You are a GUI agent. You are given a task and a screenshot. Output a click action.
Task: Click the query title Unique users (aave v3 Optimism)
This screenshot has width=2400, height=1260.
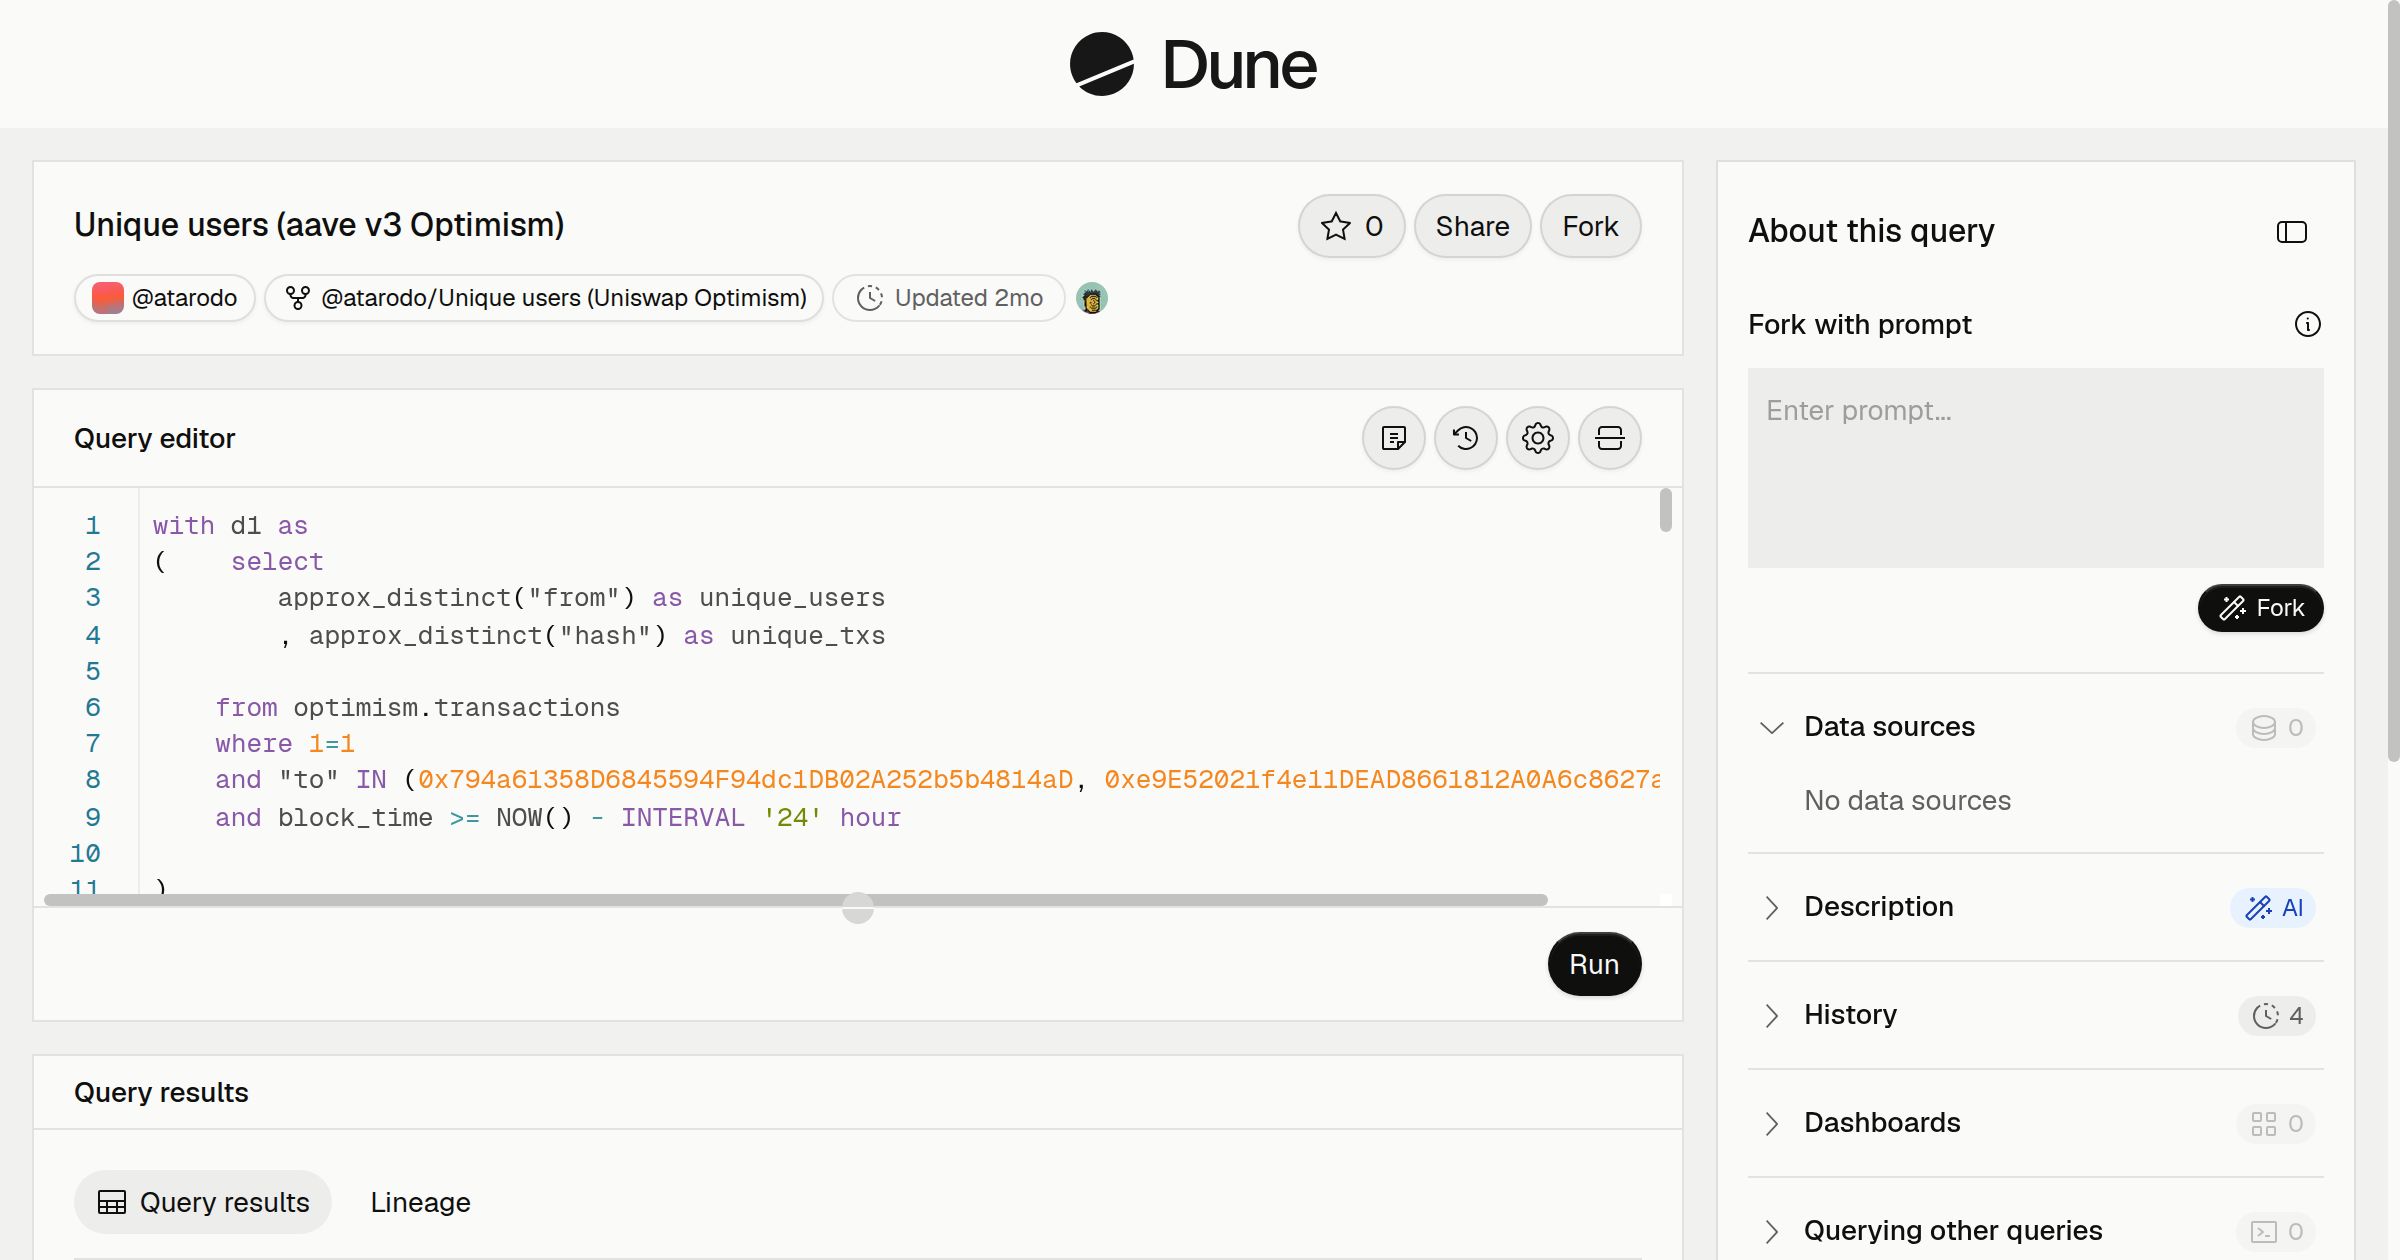[319, 225]
